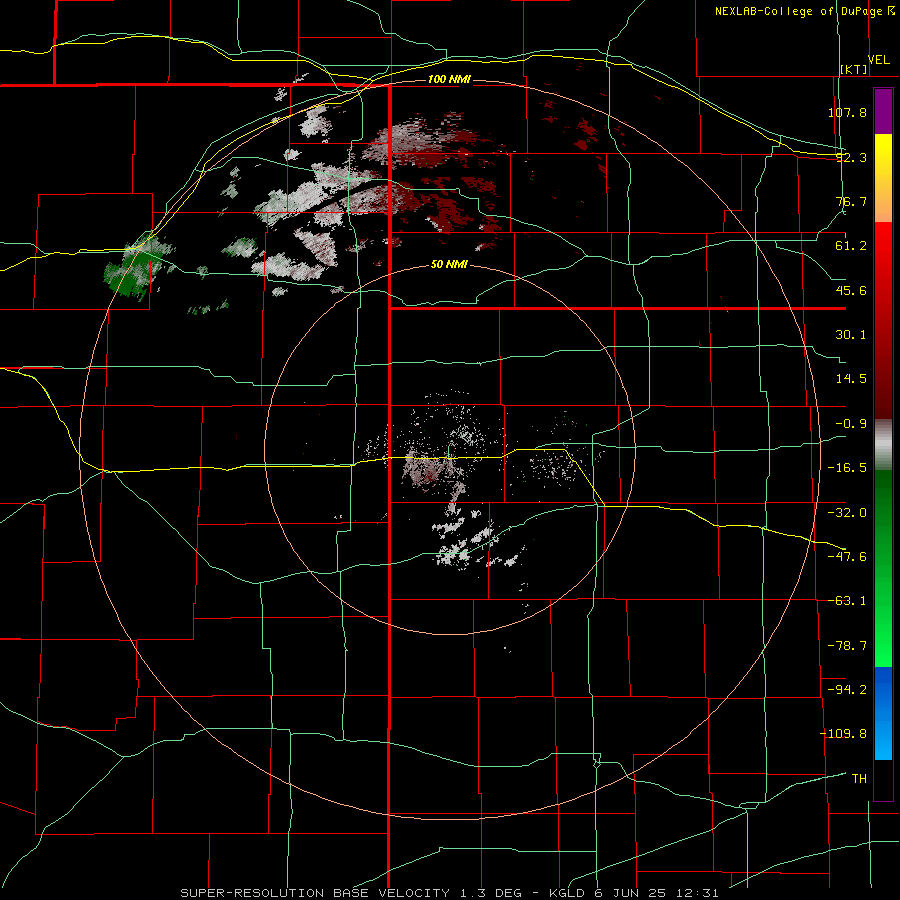Image resolution: width=900 pixels, height=900 pixels.
Task: Click the 100 NMI range ring label
Action: click(x=449, y=79)
